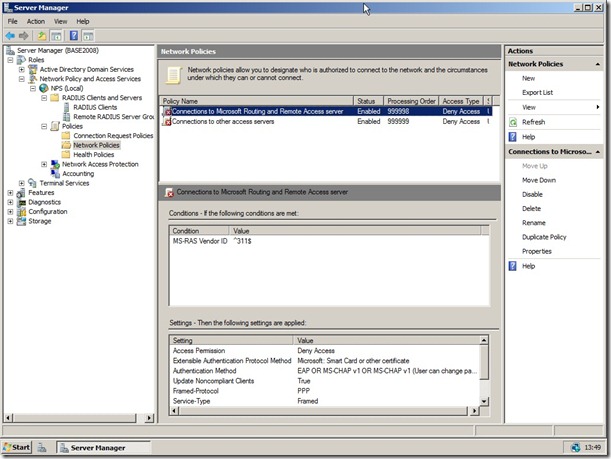Viewport: 611px width, 459px height.
Task: Sort by the Processing Order column header
Action: coord(411,101)
